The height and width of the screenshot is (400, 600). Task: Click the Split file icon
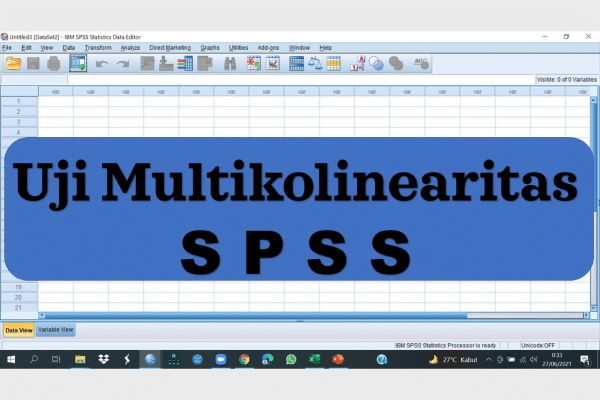[297, 64]
